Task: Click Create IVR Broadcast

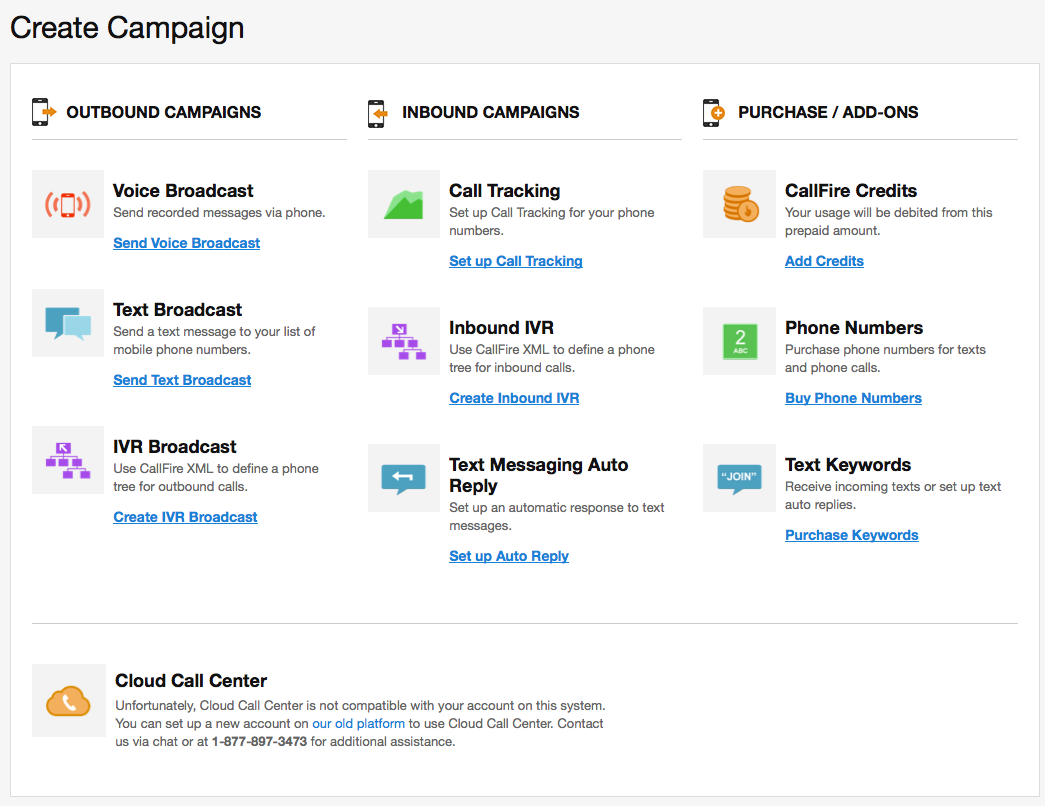Action: [185, 516]
